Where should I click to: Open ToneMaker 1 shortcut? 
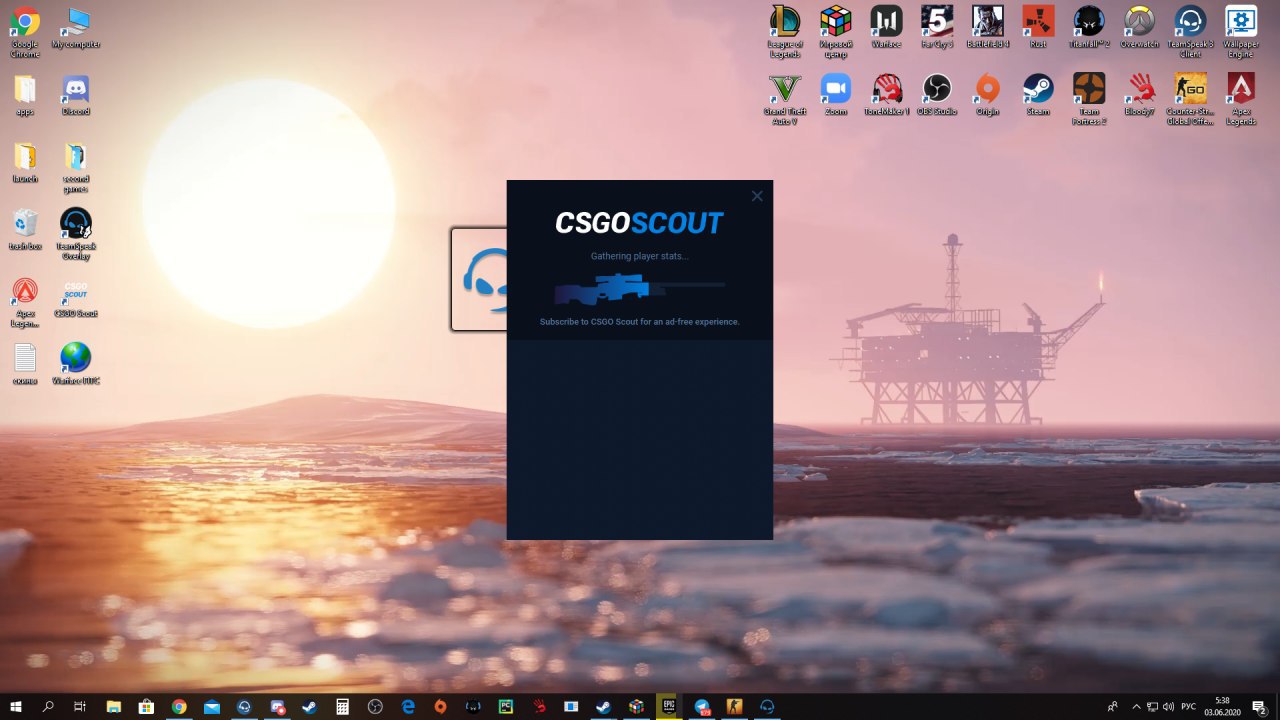886,95
